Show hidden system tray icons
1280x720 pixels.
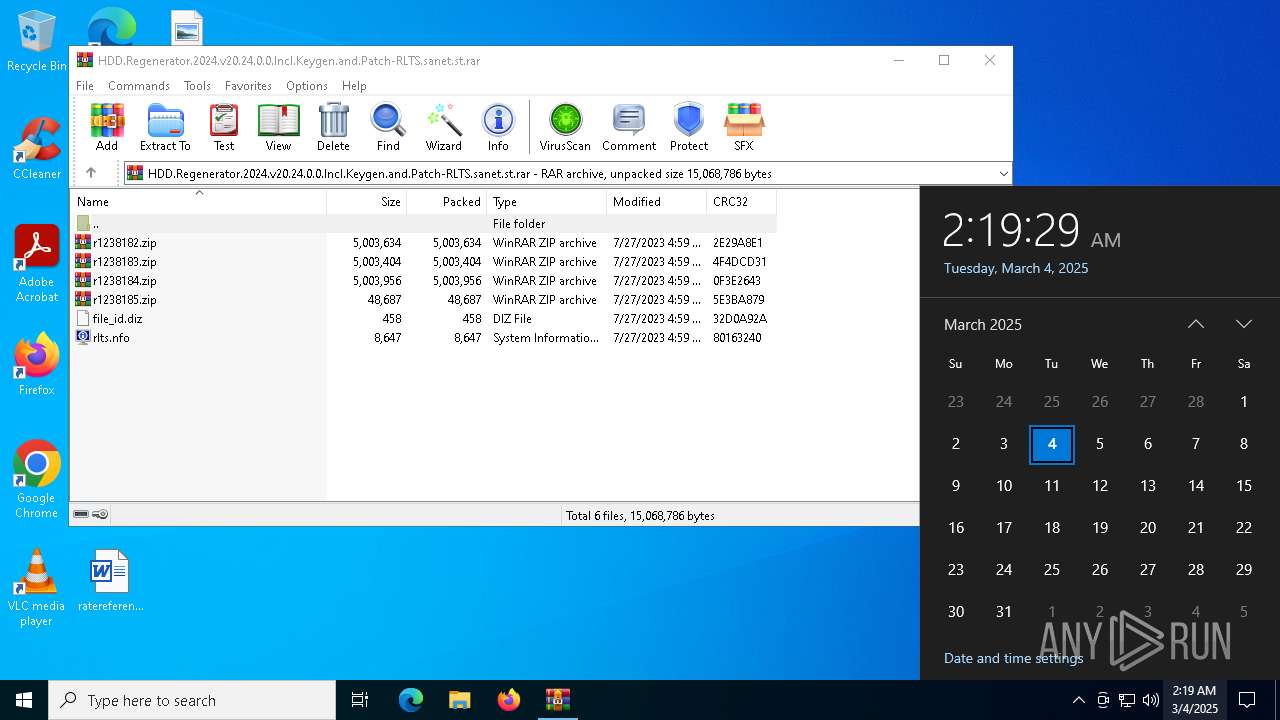click(x=1078, y=700)
